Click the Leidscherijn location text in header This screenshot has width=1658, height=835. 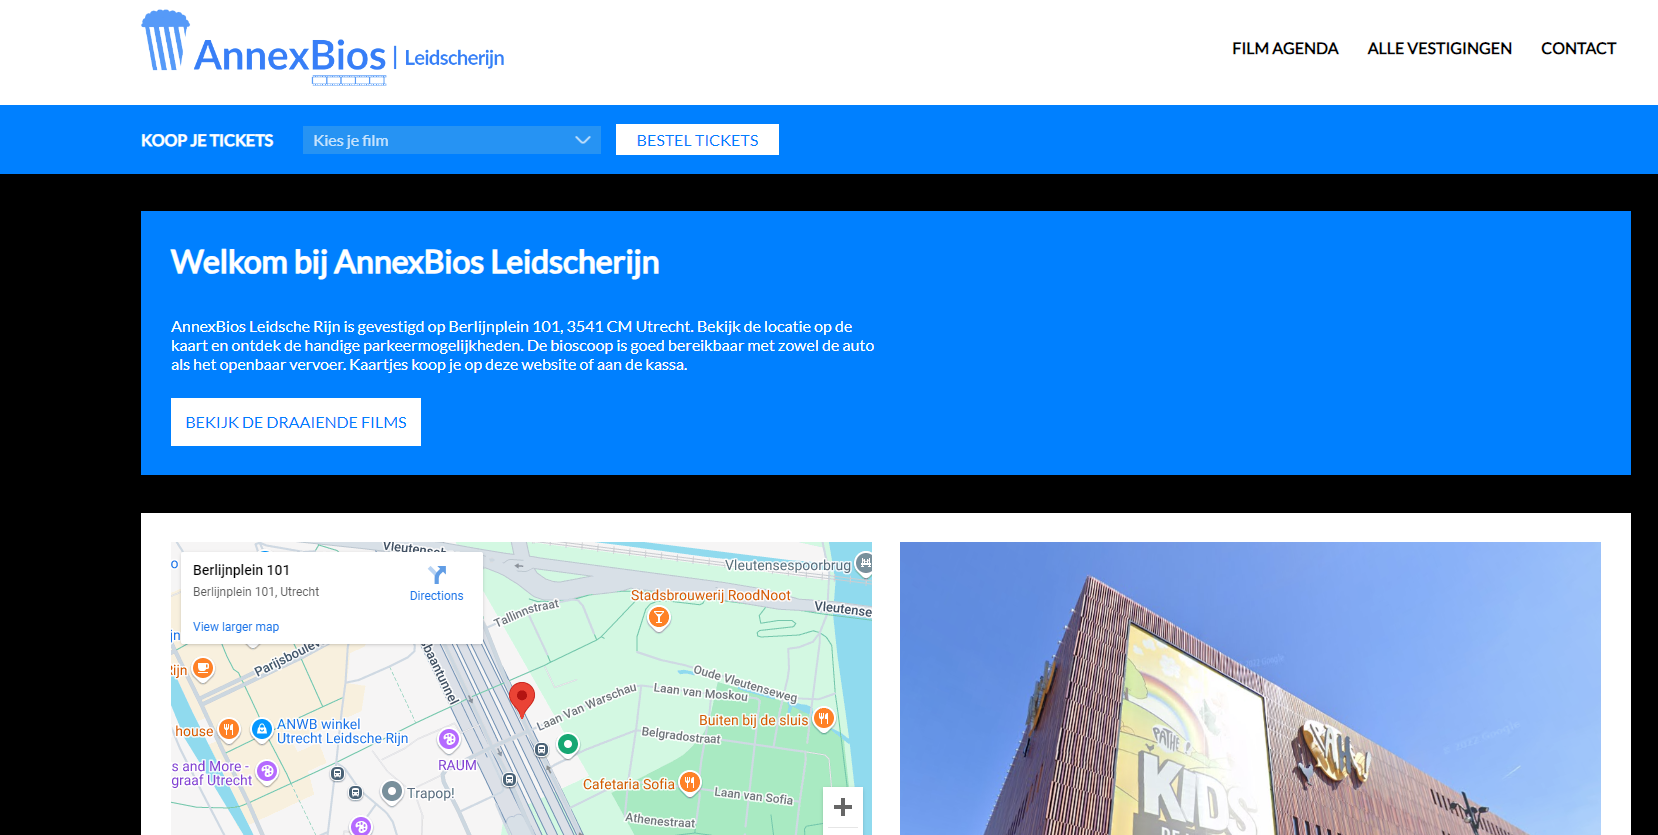click(x=454, y=58)
